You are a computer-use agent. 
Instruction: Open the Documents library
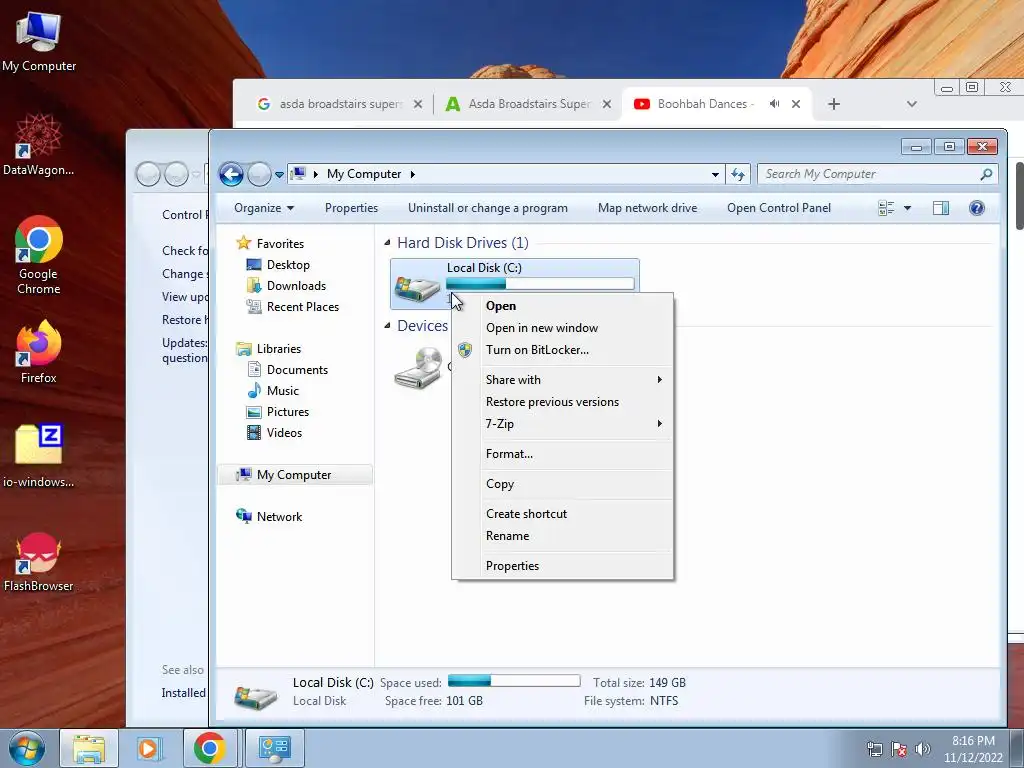tap(287, 370)
